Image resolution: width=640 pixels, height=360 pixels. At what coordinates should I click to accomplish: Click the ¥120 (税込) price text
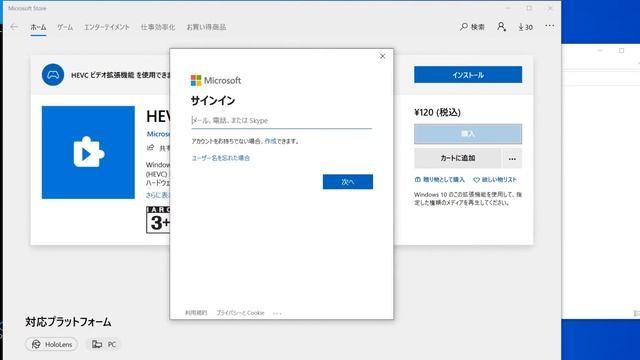click(x=437, y=112)
